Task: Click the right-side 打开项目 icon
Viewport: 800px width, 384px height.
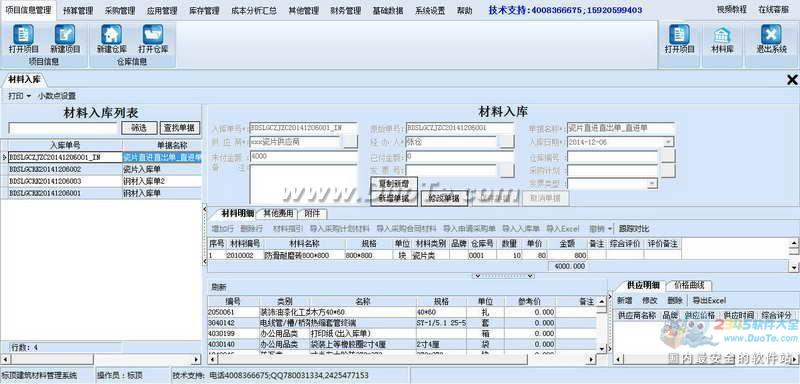Action: (679, 39)
